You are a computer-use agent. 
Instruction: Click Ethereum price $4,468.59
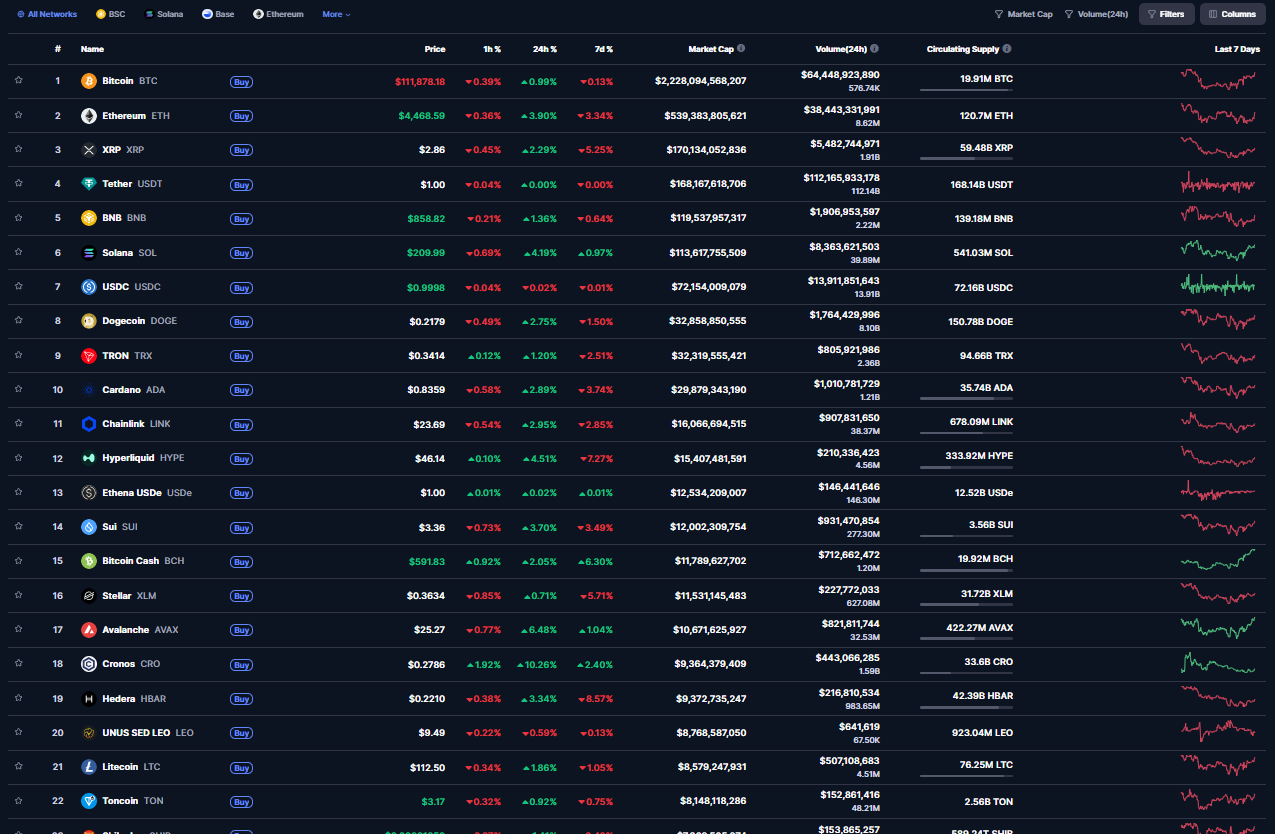(422, 116)
